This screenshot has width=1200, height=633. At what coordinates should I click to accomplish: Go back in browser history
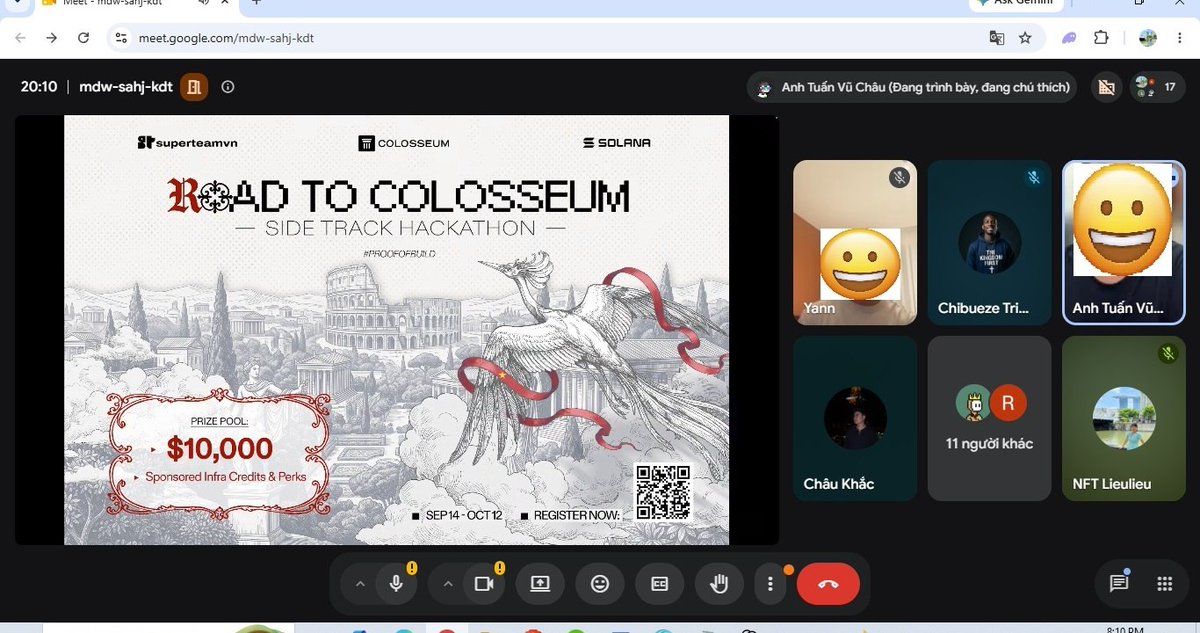click(x=20, y=38)
